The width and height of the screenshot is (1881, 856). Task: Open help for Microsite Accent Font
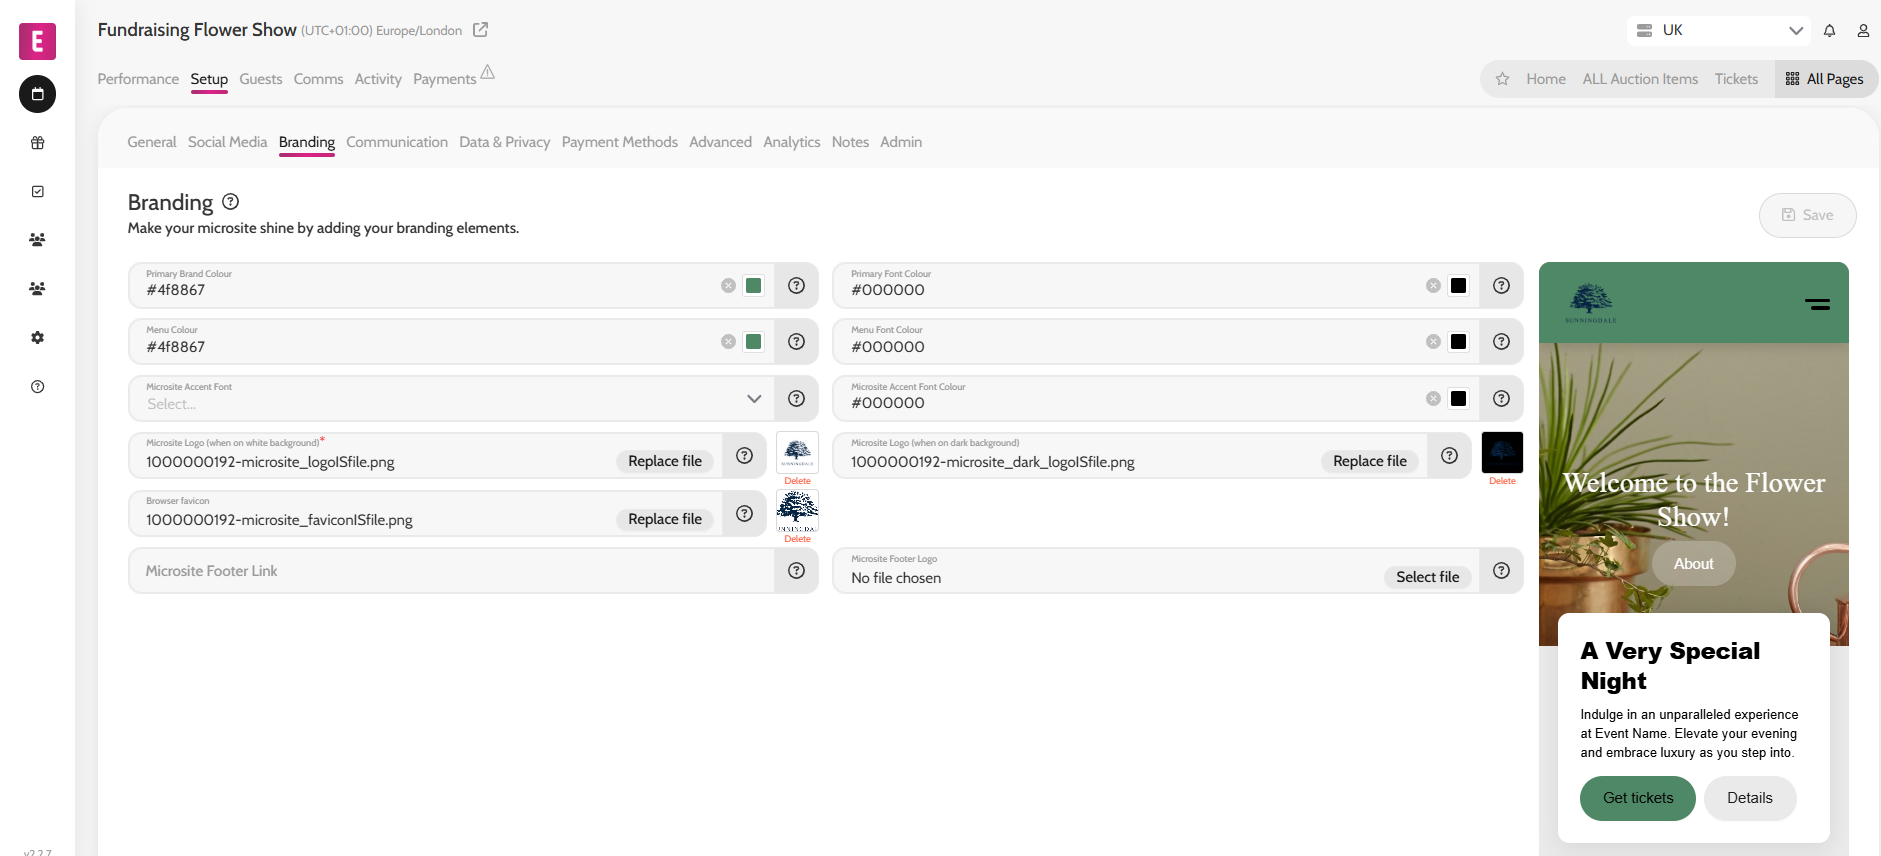click(x=796, y=399)
